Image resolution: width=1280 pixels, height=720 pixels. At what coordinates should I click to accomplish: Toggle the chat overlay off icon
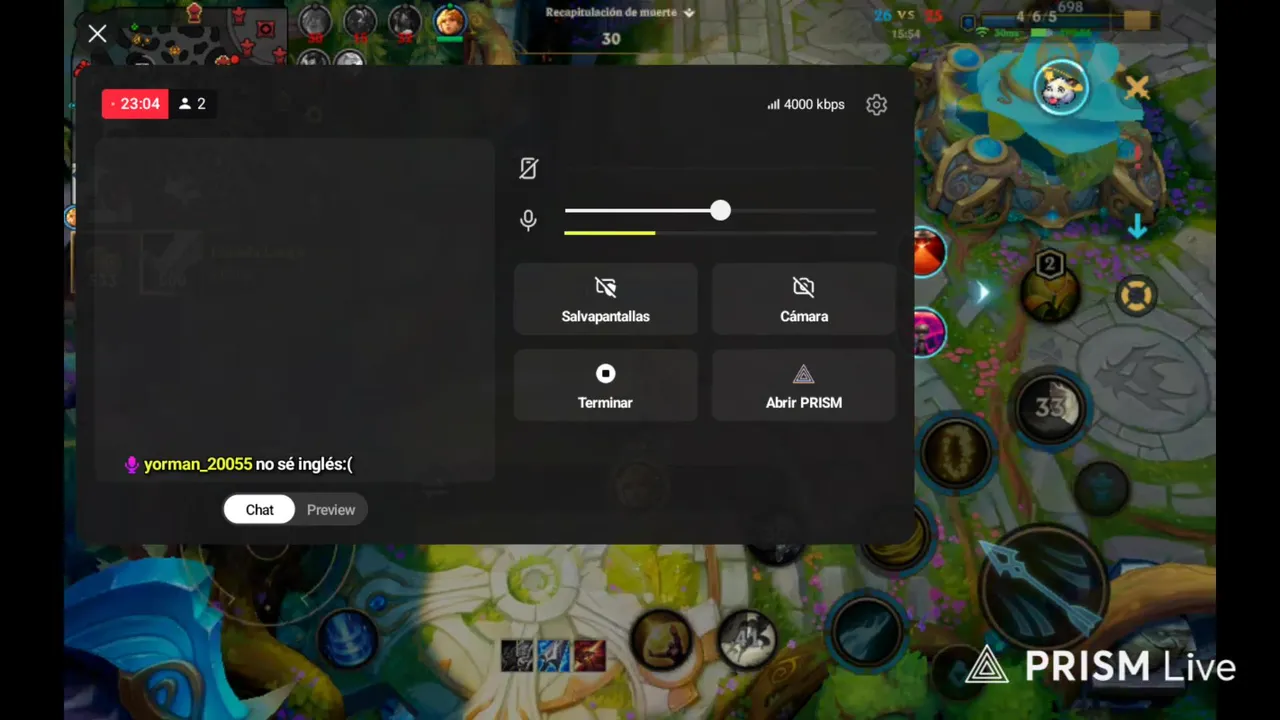coord(528,168)
